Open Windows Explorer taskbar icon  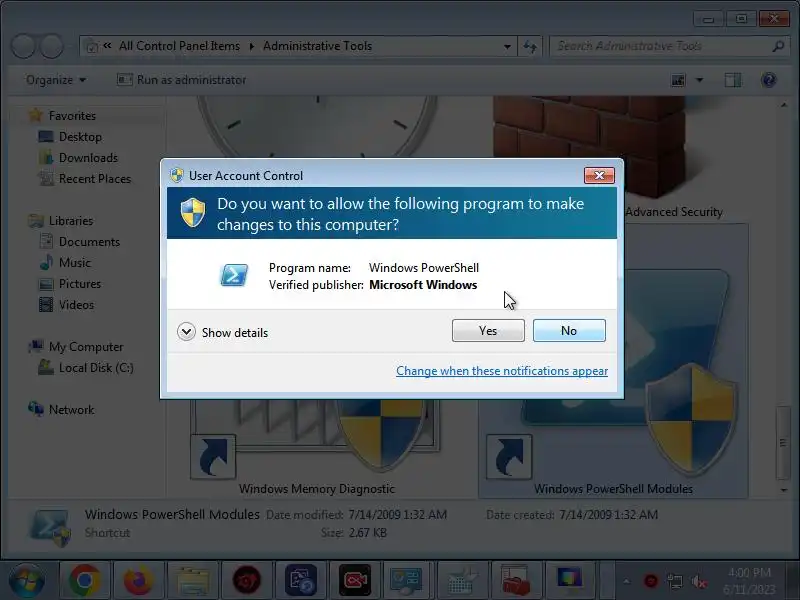pyautogui.click(x=193, y=581)
